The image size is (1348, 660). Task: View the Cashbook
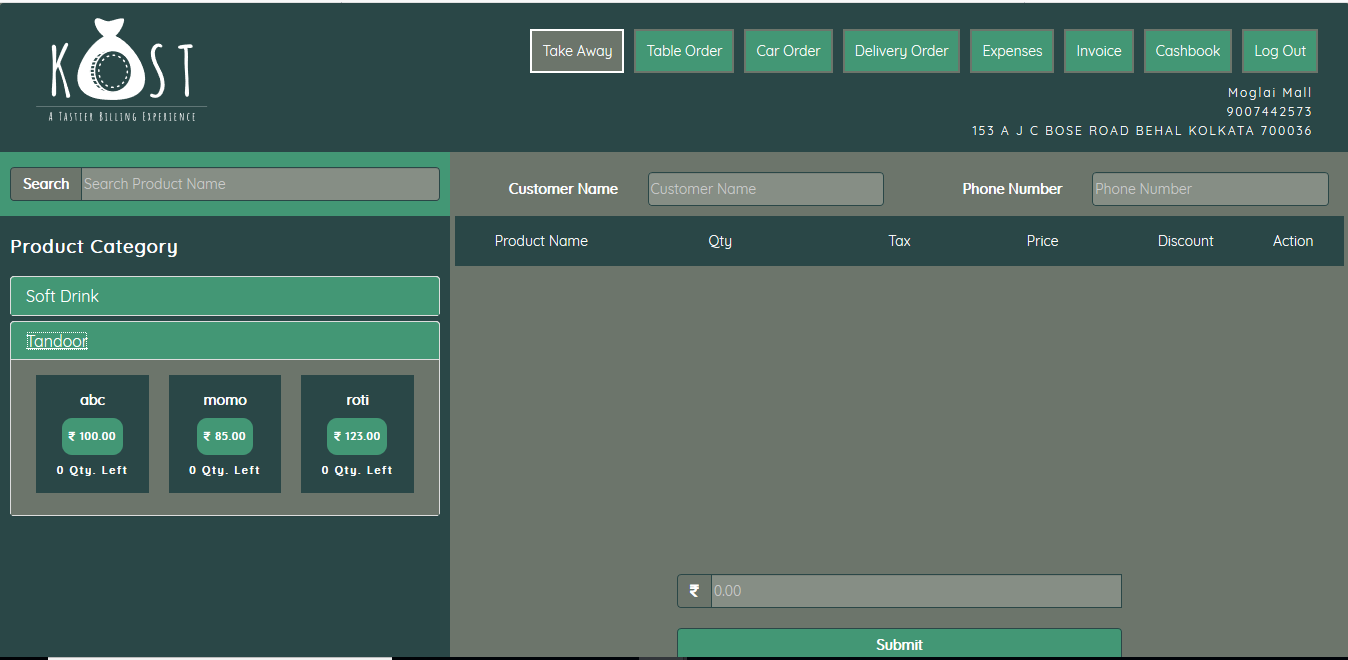(x=1187, y=51)
